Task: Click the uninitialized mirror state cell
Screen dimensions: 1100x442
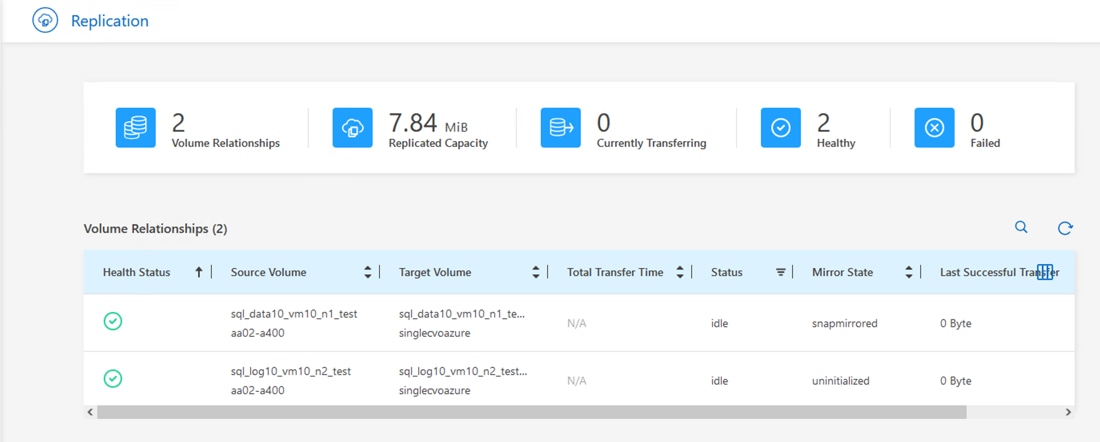Action: pos(841,381)
